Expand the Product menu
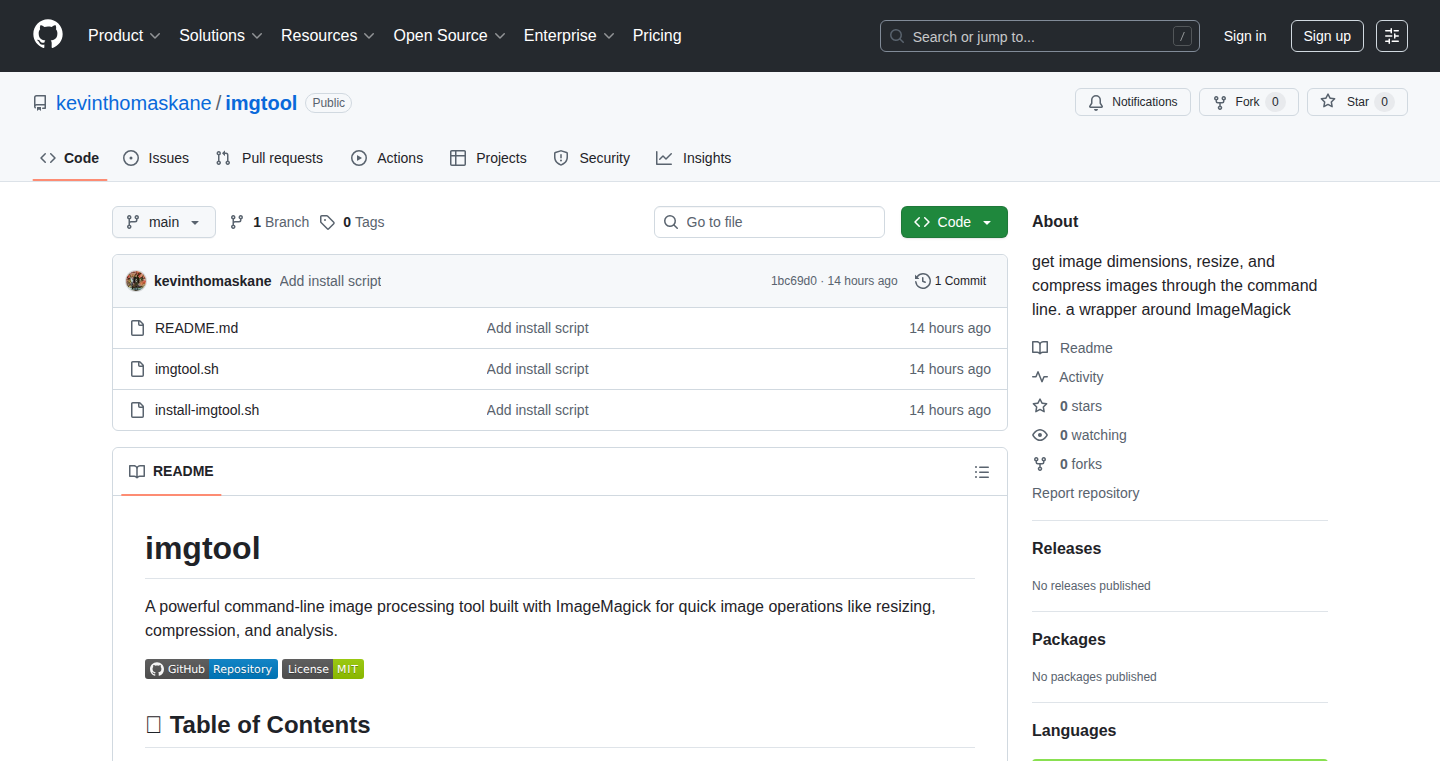The width and height of the screenshot is (1440, 761). tap(124, 36)
